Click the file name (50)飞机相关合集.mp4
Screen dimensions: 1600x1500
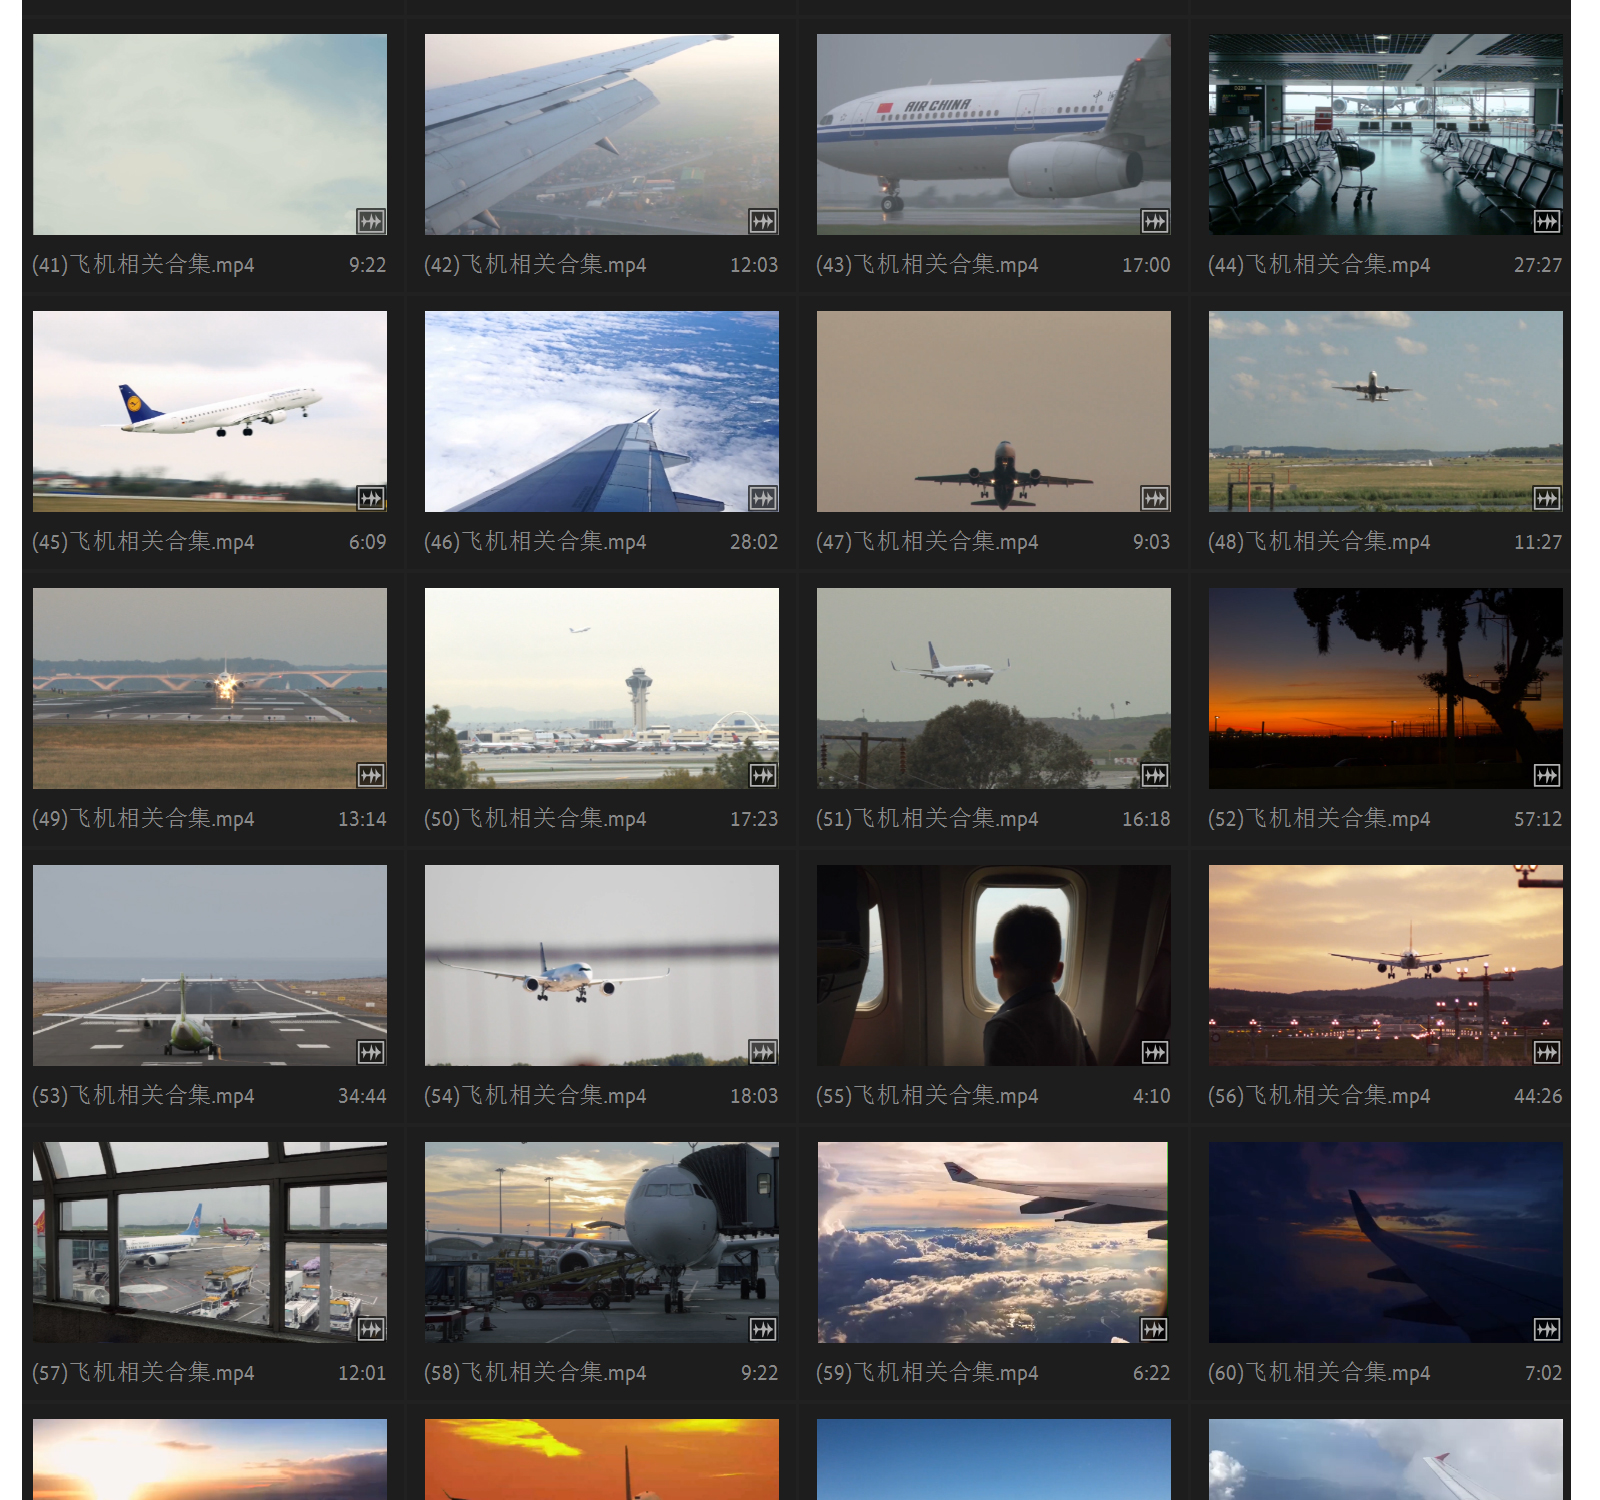[535, 819]
